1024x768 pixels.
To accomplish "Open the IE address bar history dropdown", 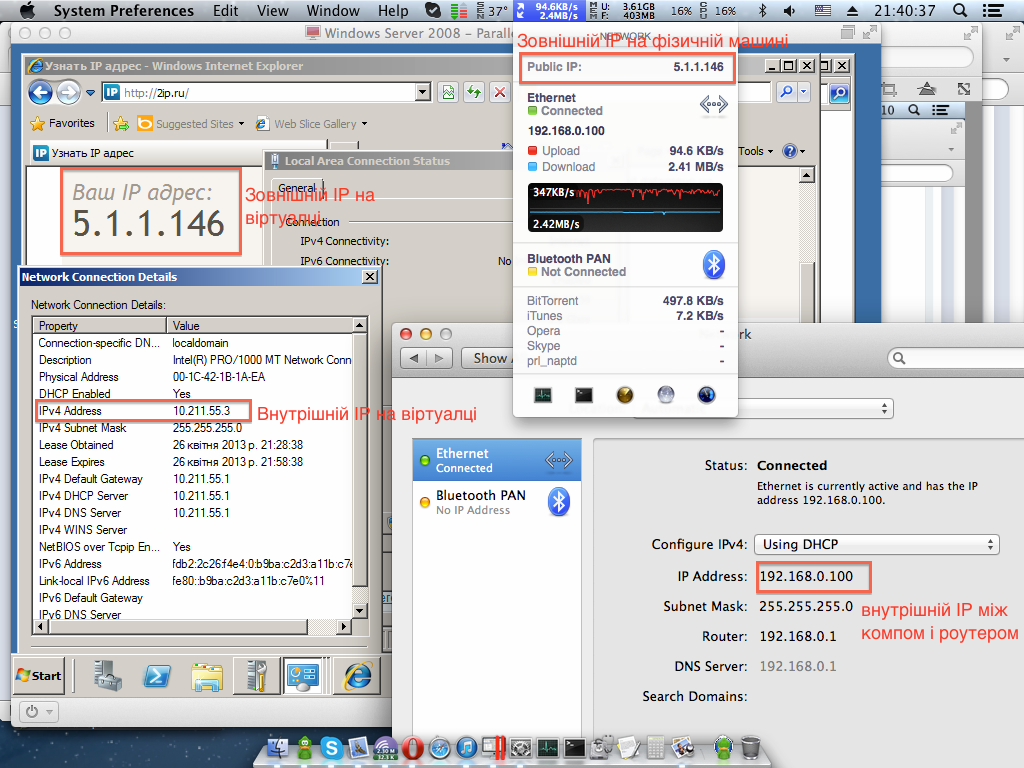I will (422, 93).
